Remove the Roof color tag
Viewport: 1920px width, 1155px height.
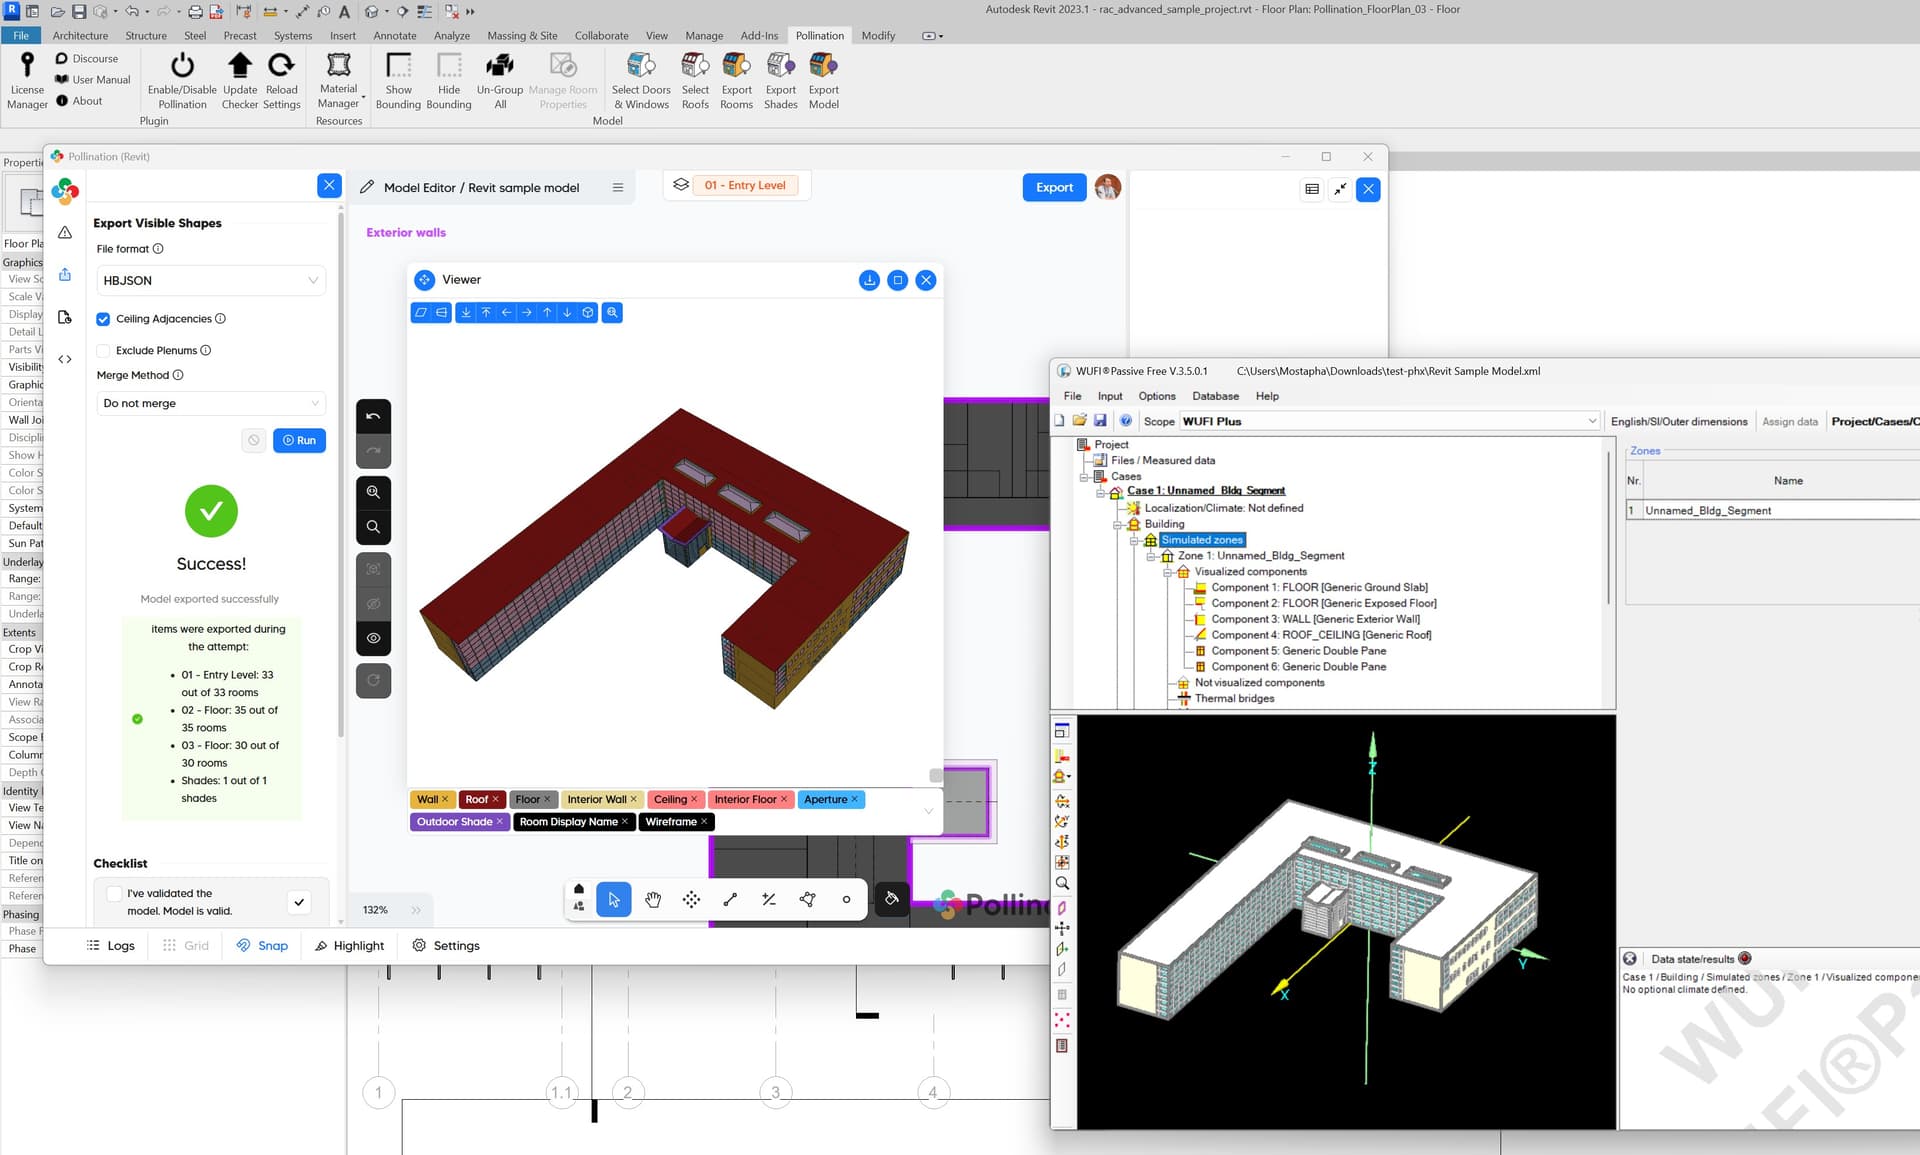495,799
